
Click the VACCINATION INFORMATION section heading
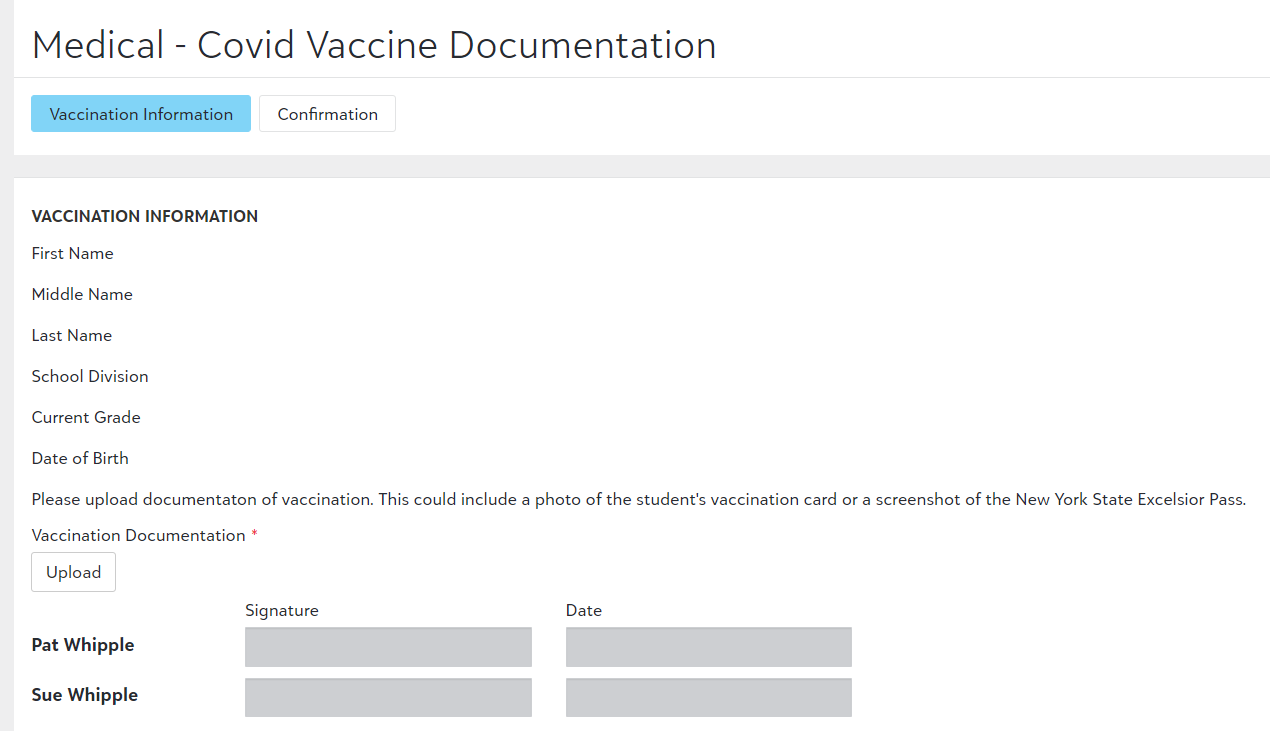[x=145, y=216]
